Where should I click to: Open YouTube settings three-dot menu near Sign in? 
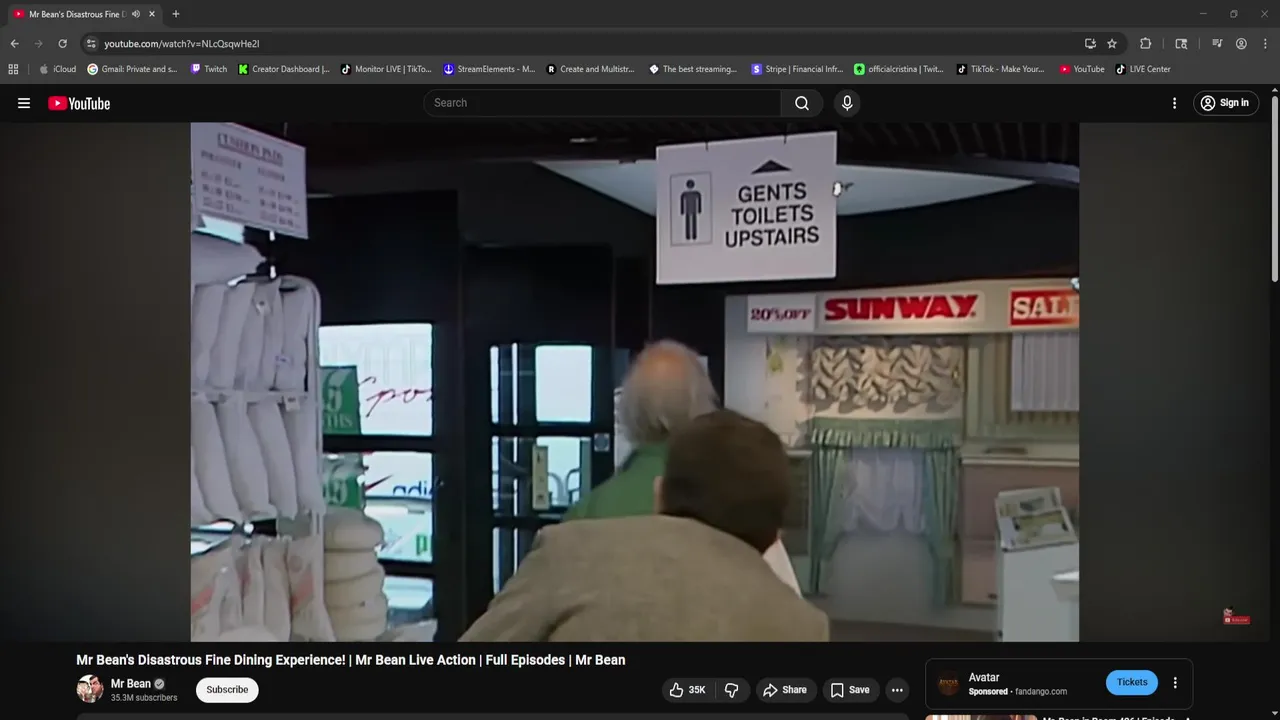1175,103
